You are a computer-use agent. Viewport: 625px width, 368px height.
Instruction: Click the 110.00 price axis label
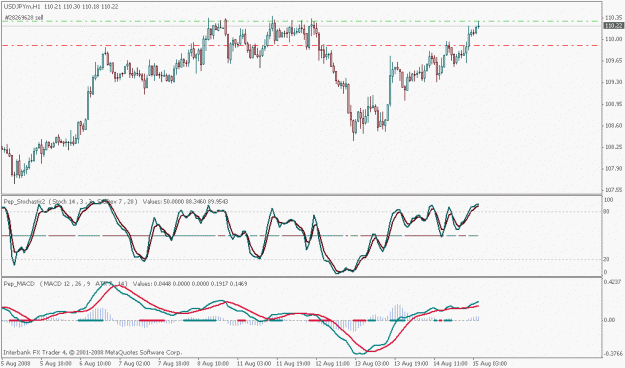click(613, 39)
